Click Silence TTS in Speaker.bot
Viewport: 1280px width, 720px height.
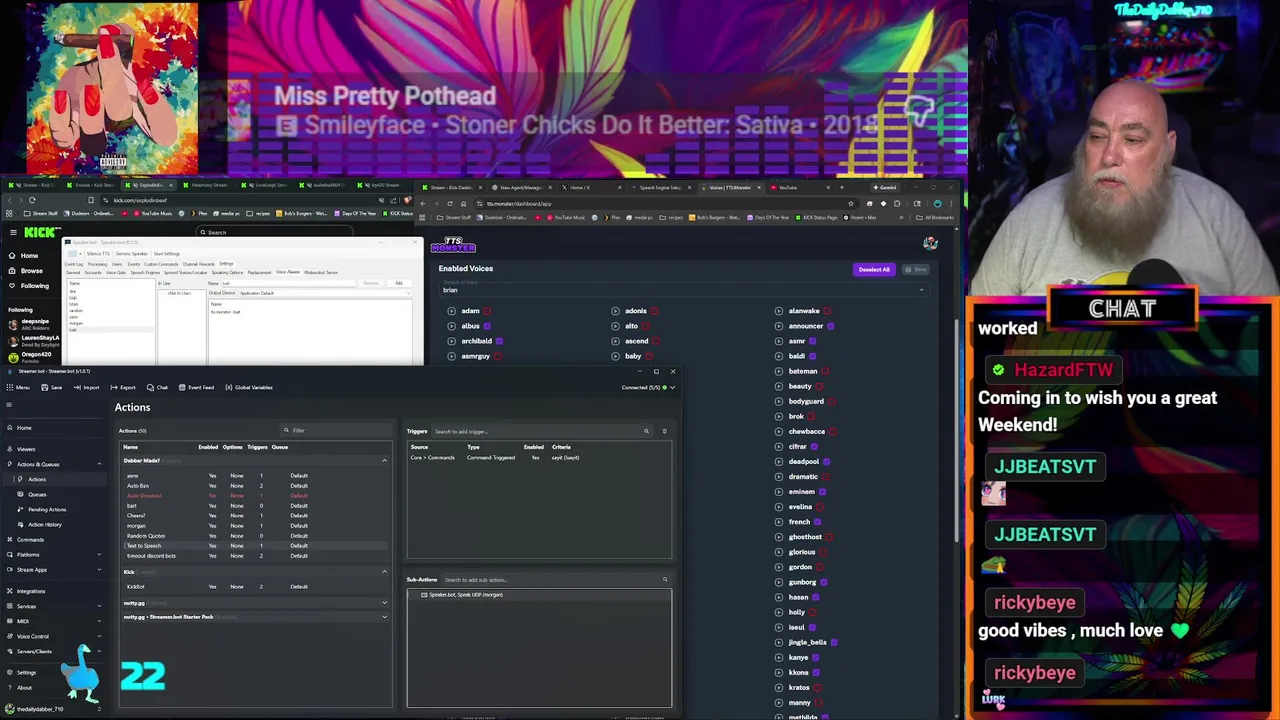tap(98, 253)
